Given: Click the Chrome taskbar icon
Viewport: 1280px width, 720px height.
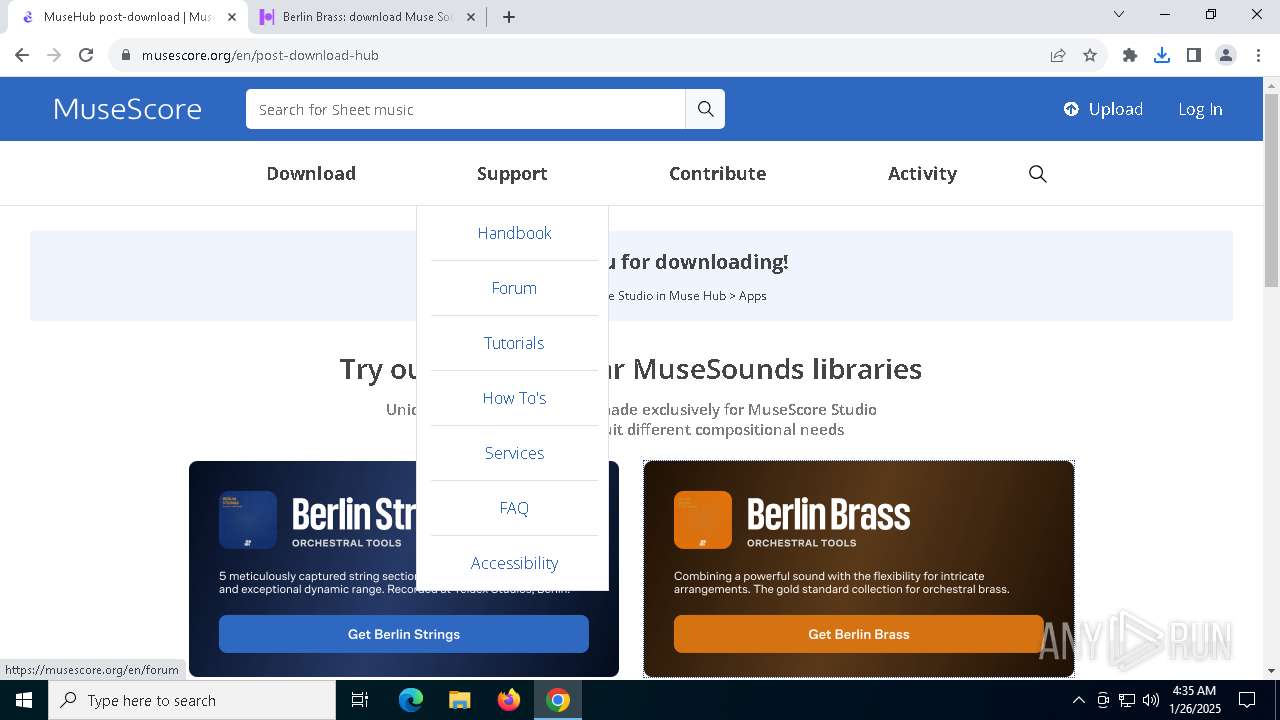Looking at the screenshot, I should click(558, 700).
